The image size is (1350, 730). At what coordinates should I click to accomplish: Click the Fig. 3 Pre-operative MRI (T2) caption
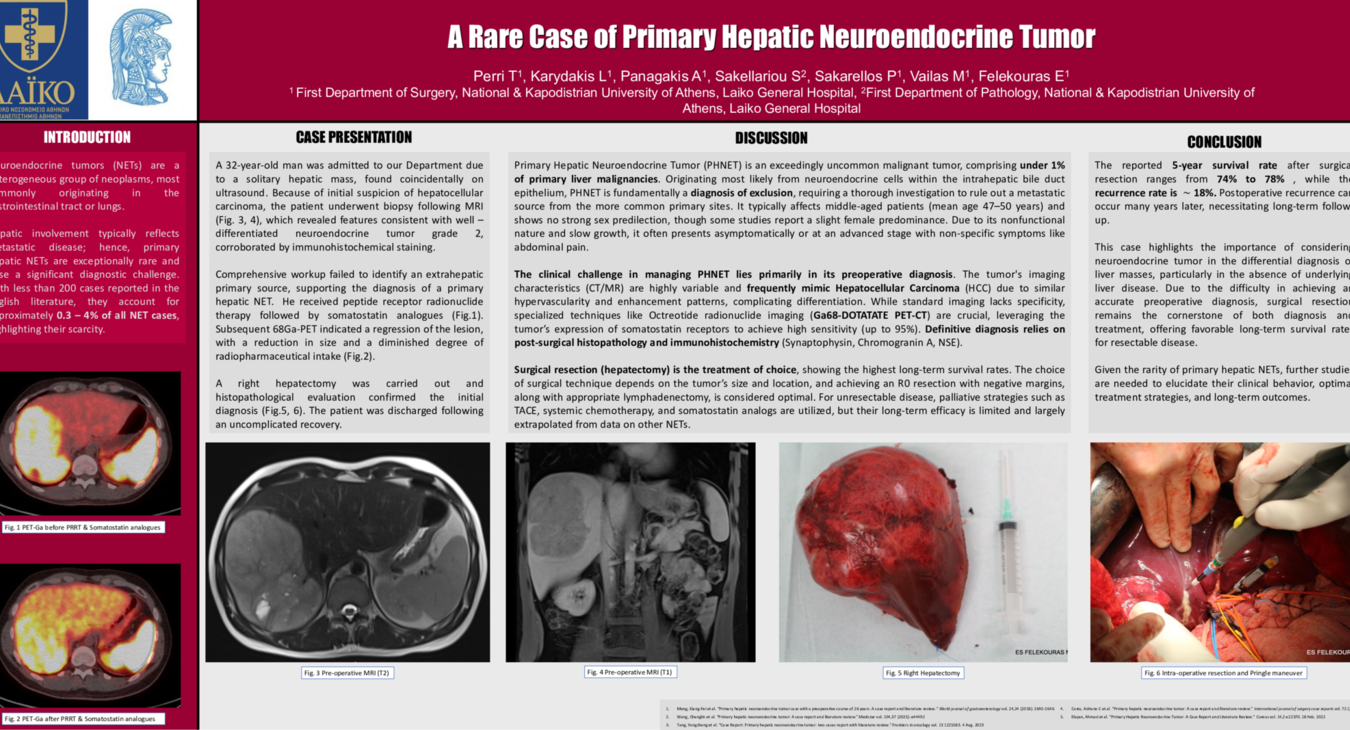347,673
